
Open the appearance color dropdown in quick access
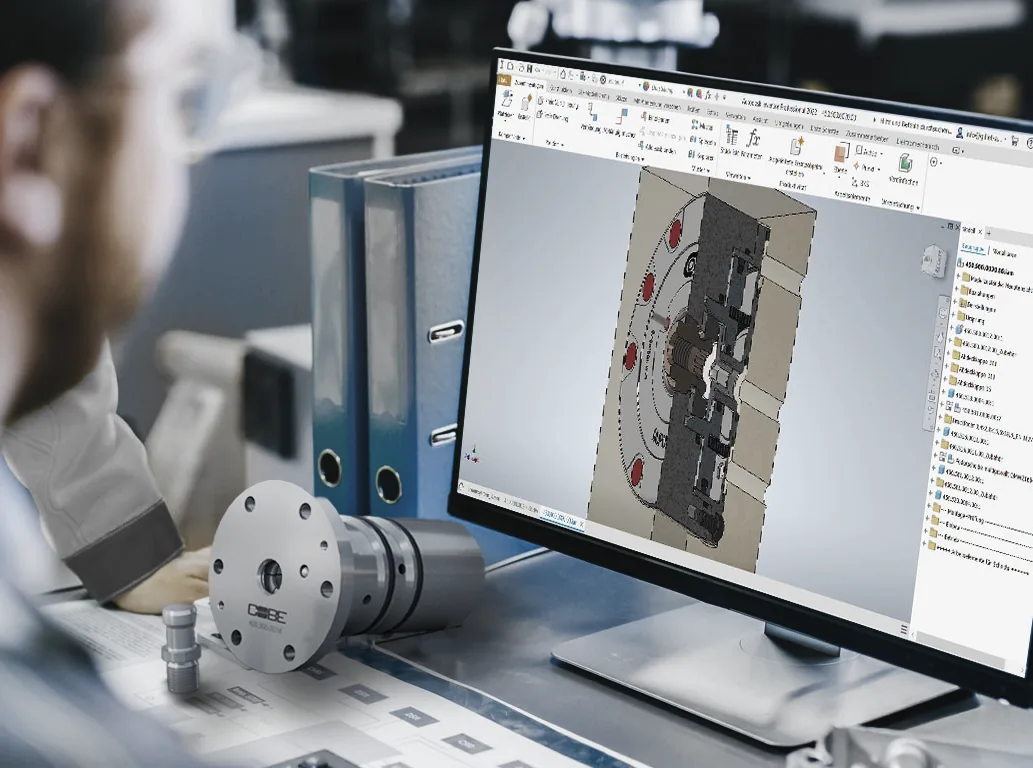[x=659, y=88]
